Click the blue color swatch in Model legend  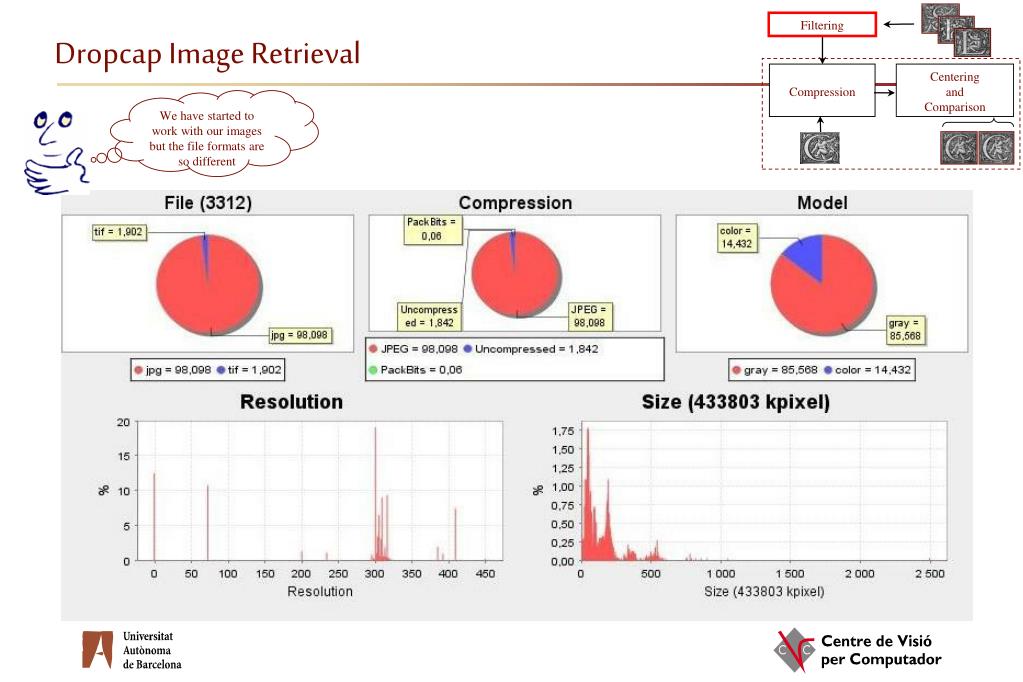coord(828,370)
